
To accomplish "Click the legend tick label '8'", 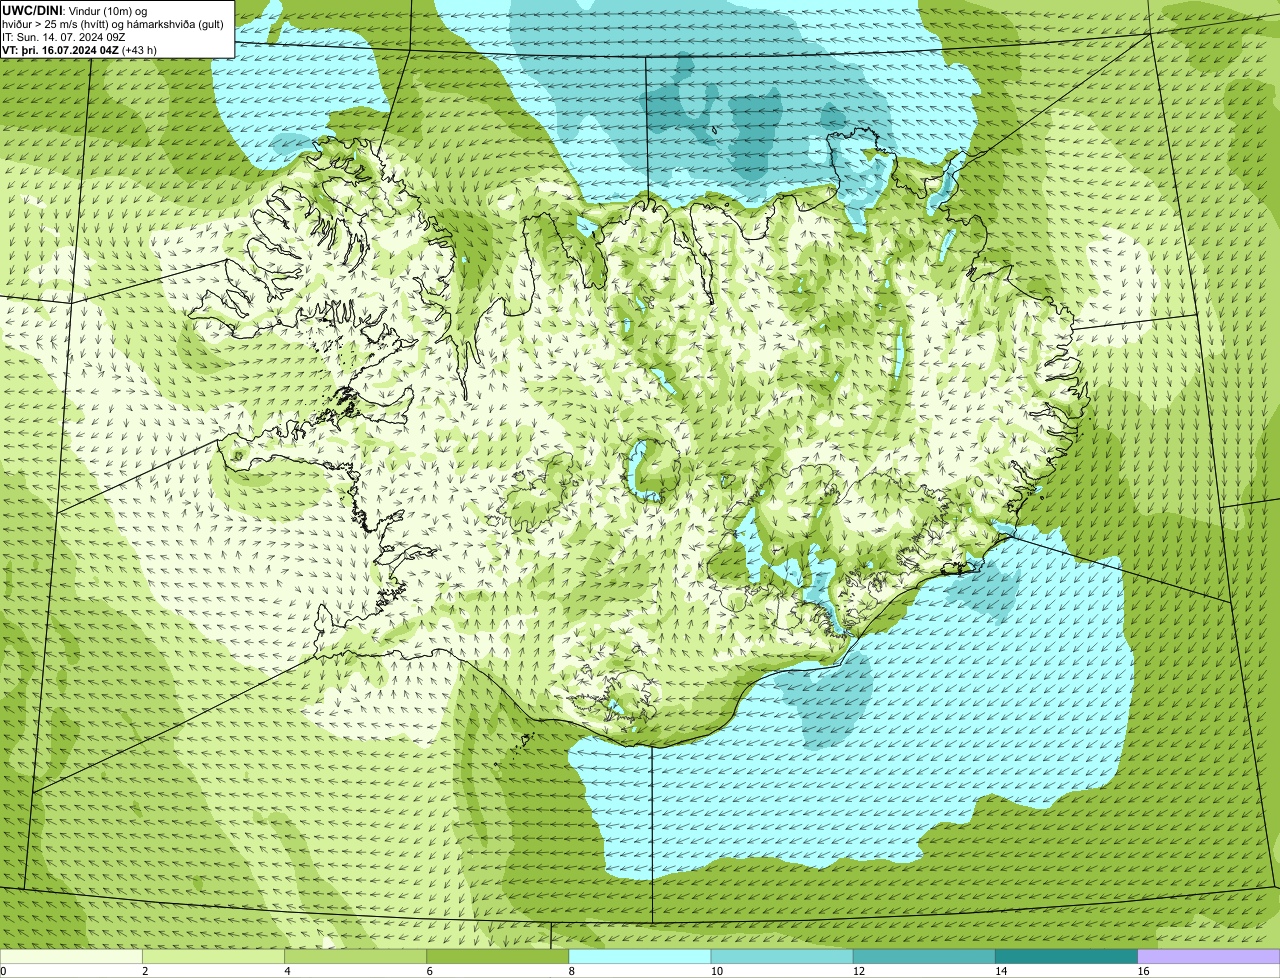I will (571, 971).
